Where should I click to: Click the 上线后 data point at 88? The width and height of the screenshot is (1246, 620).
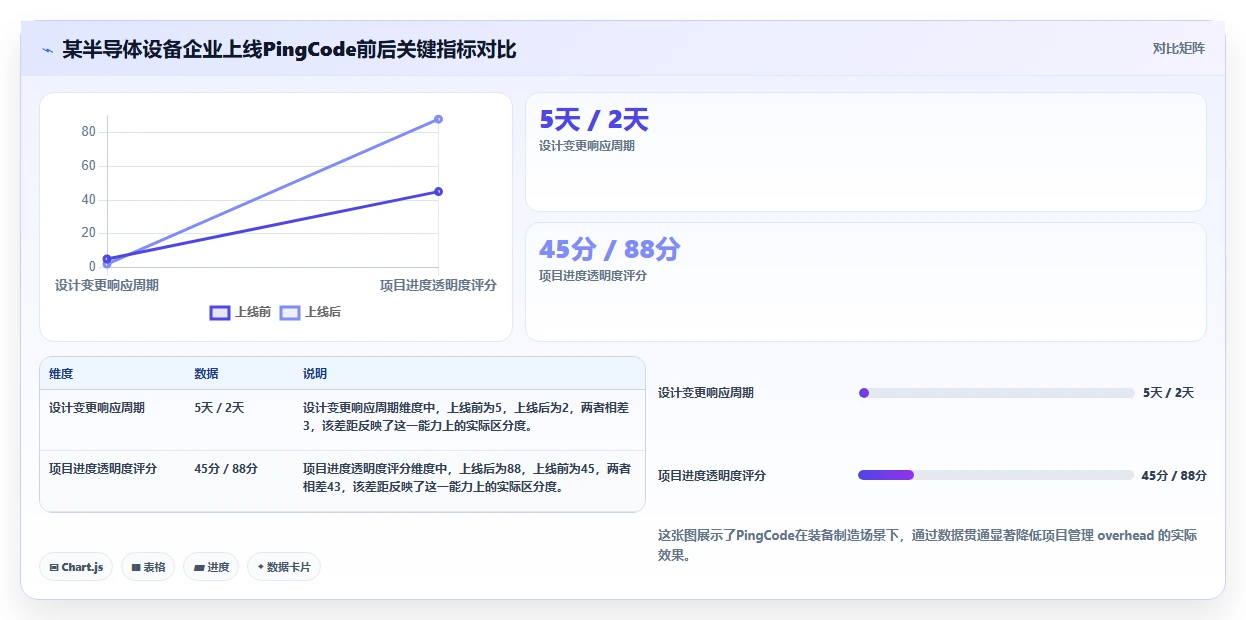pyautogui.click(x=438, y=119)
